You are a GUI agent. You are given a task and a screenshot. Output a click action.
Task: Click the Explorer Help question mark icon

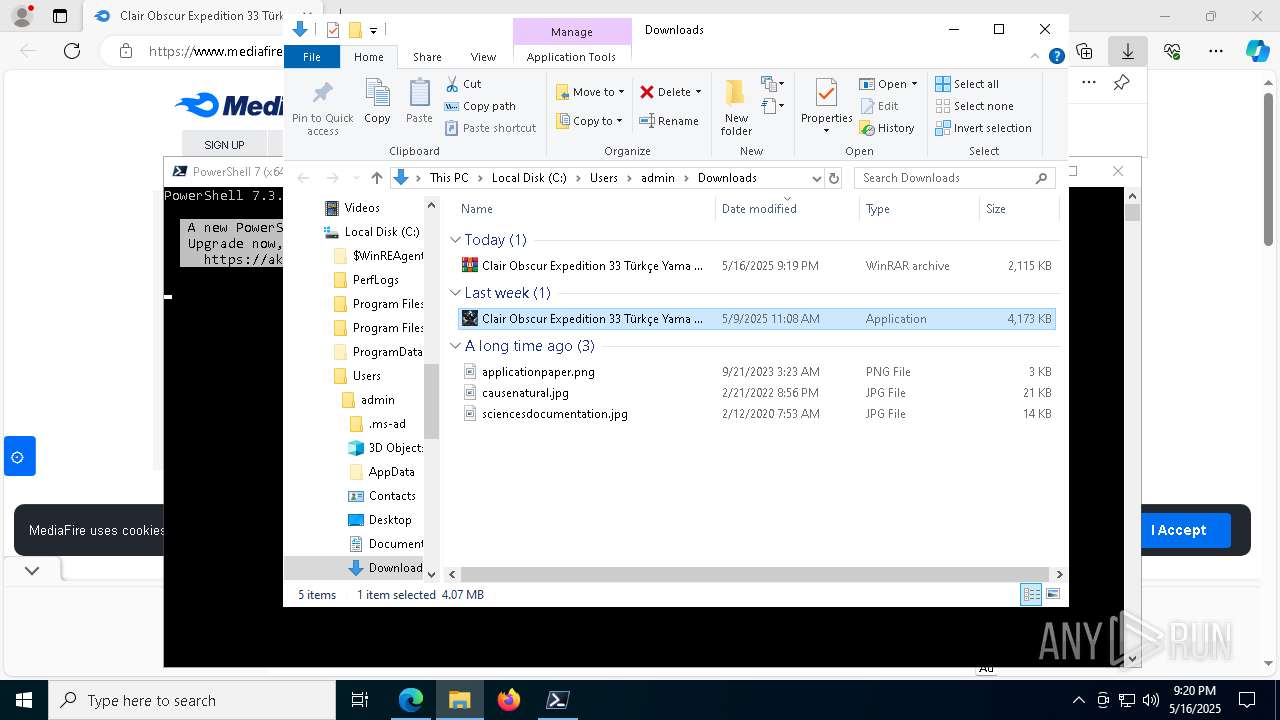point(1056,57)
